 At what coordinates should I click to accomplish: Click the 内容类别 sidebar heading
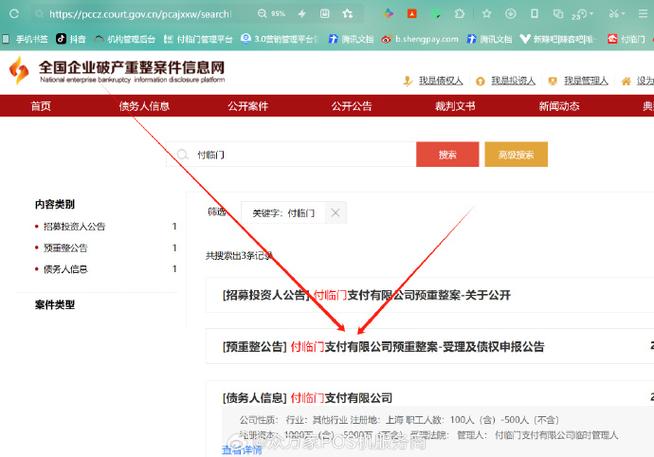(55, 204)
